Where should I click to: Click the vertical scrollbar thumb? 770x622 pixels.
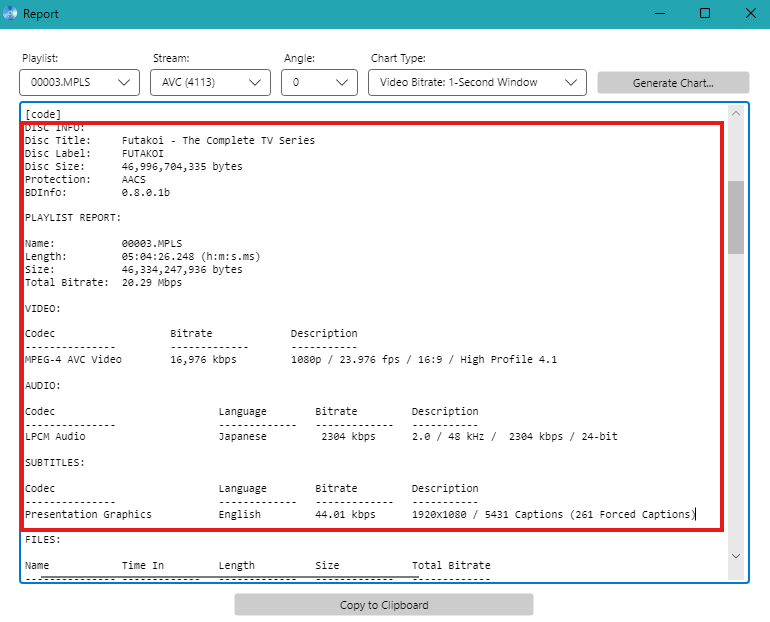click(736, 216)
